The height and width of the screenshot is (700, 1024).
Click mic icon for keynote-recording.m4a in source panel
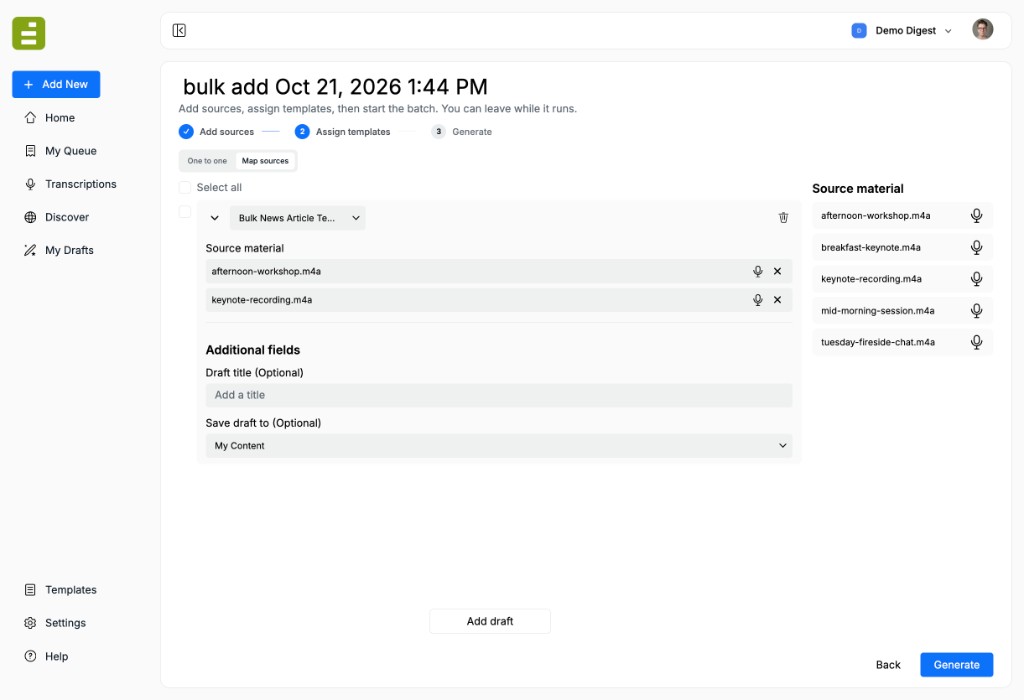(976, 279)
